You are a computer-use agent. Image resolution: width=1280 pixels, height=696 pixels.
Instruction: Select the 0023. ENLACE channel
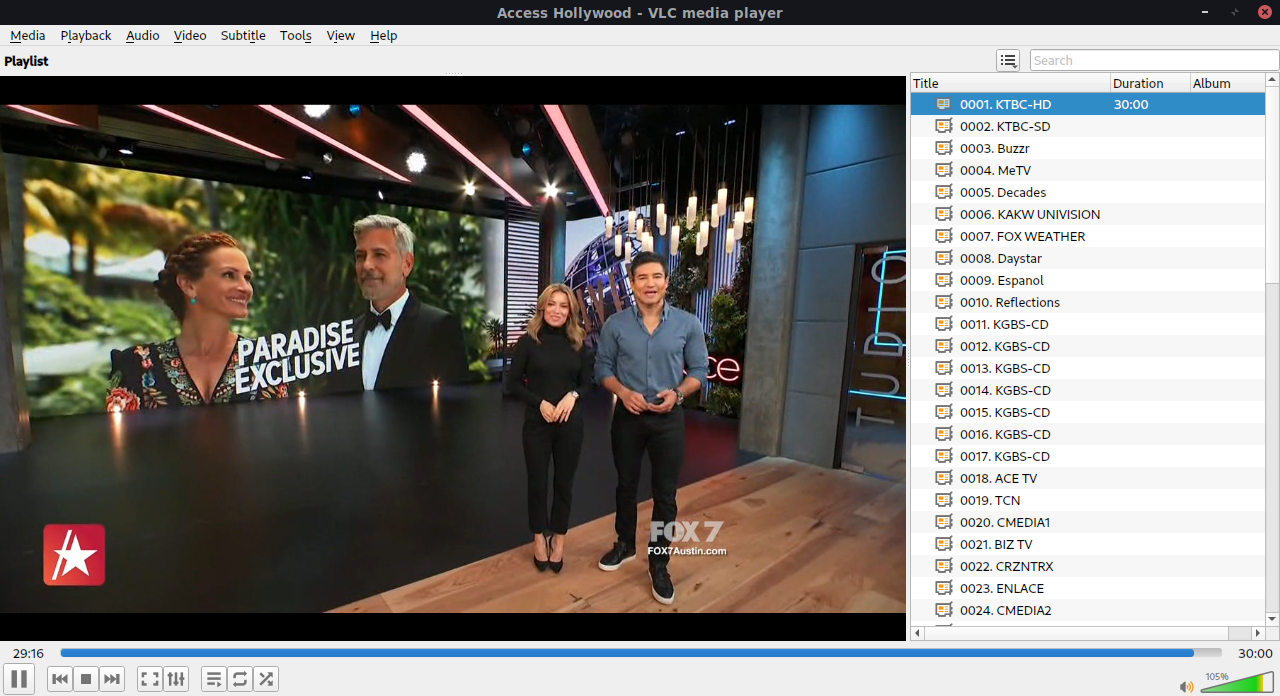(x=1087, y=588)
